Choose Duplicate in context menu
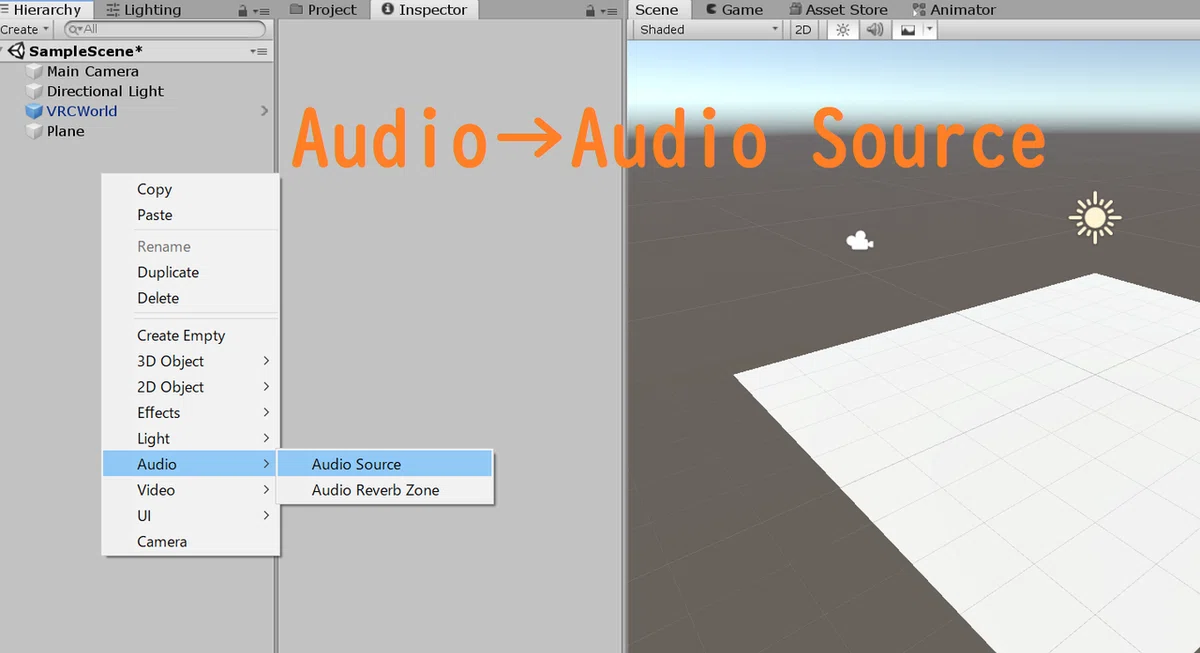Image resolution: width=1200 pixels, height=653 pixels. click(x=191, y=272)
